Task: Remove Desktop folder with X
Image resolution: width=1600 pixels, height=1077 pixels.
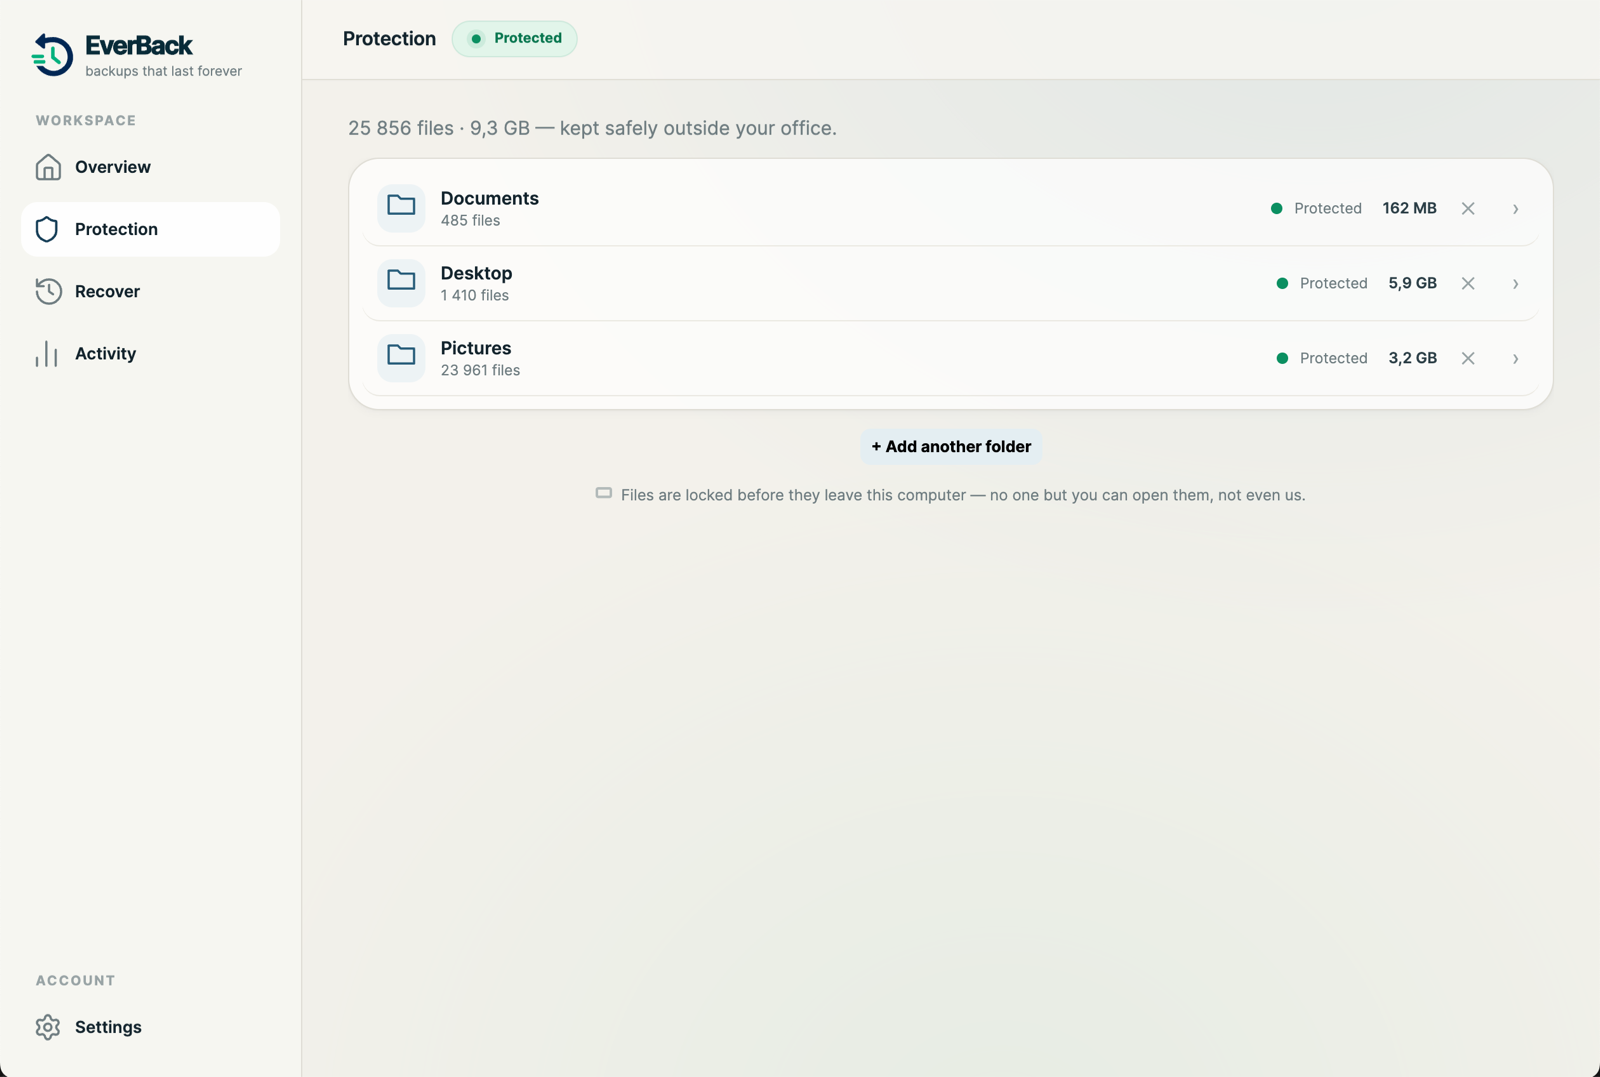Action: (1468, 283)
